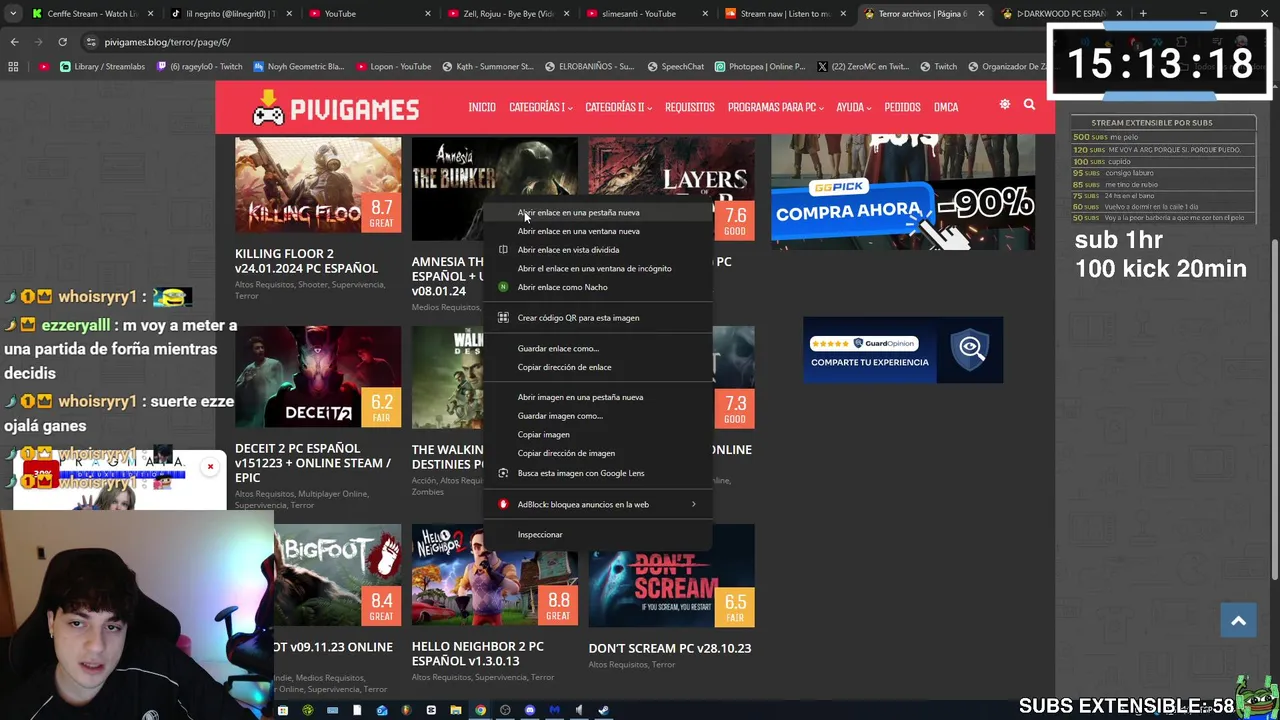Open File Explorer from the taskbar
The width and height of the screenshot is (1280, 720).
(455, 710)
